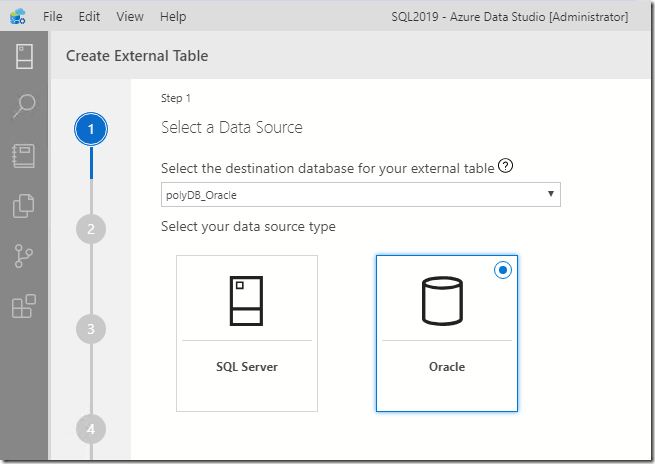Click the destination database instruction text
The height and width of the screenshot is (464, 655).
point(328,168)
